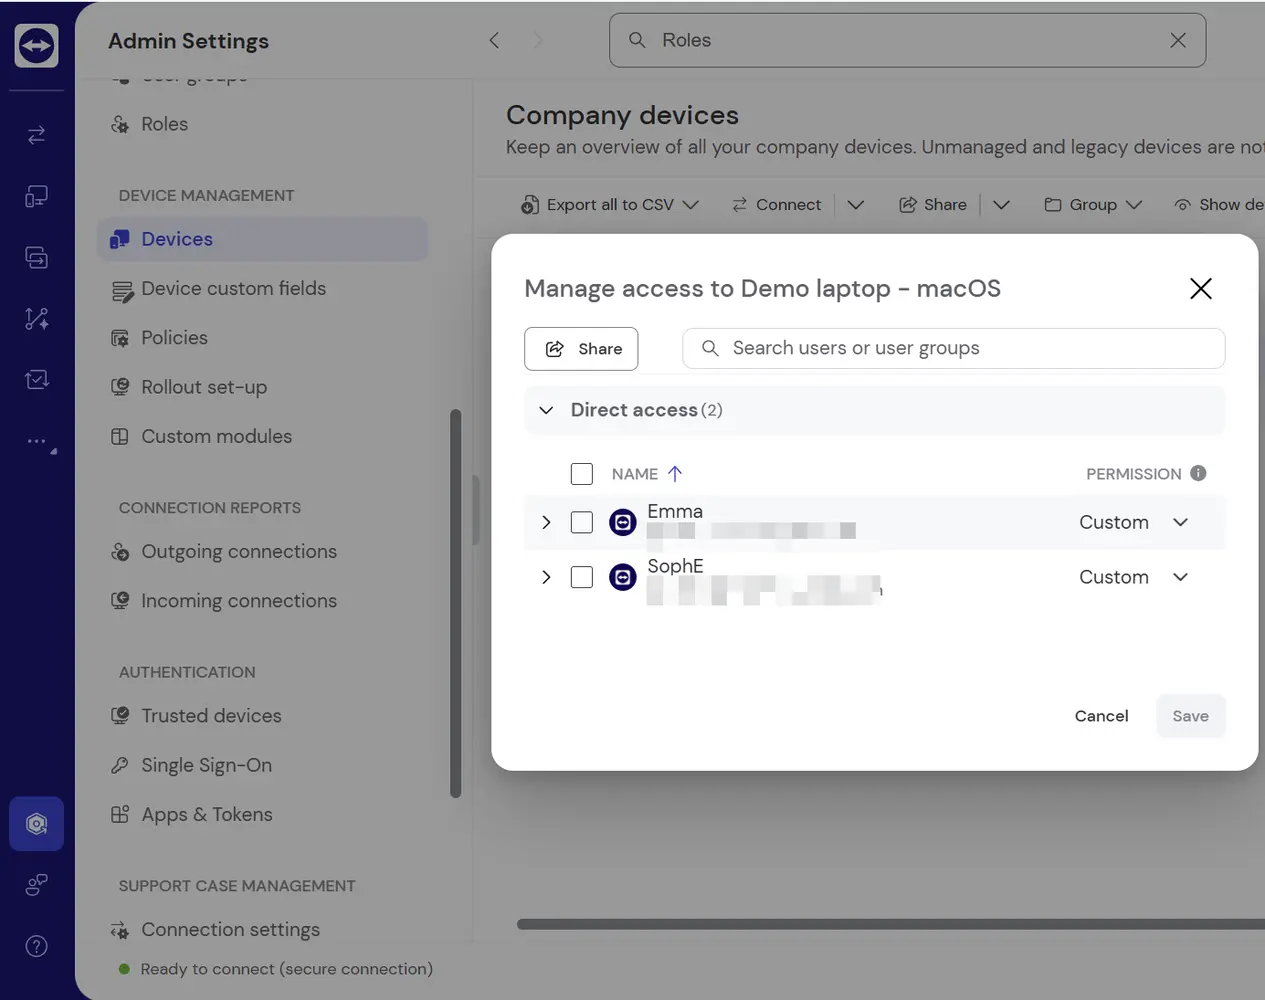
Task: Click Cancel in the dialog
Action: [1101, 716]
